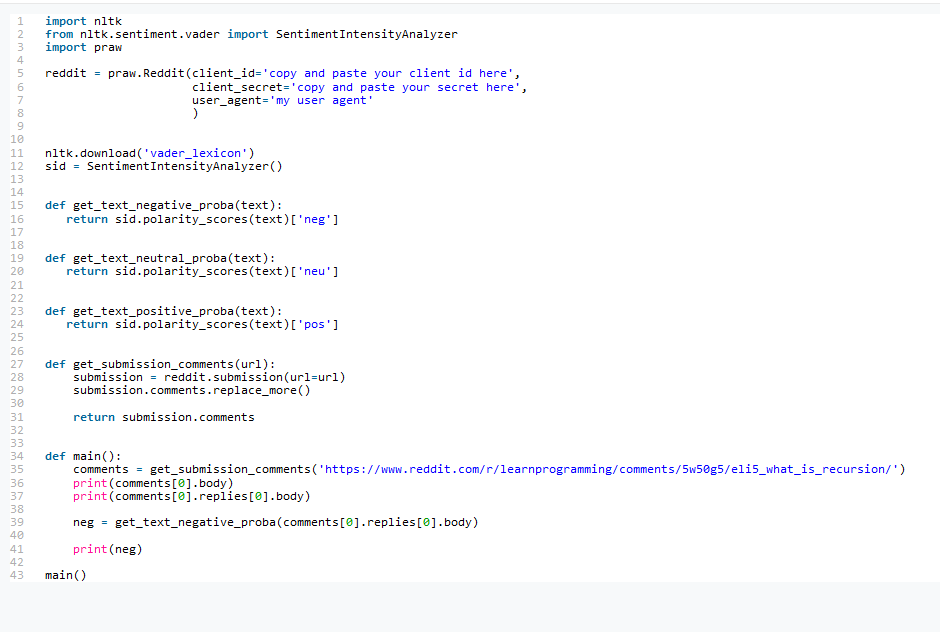Click the 'neg =' assignment on line 39
The height and width of the screenshot is (632, 940).
[x=91, y=522]
